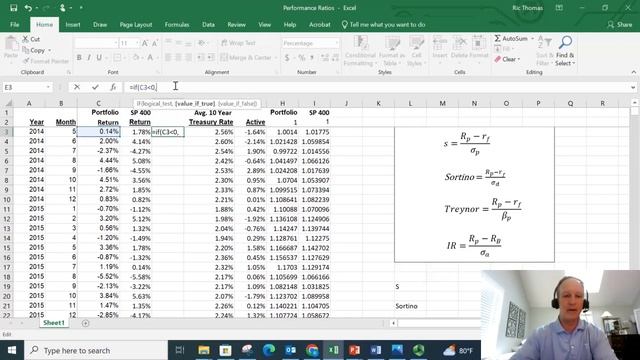This screenshot has width=640, height=360.
Task: Open the weather widget showing 80°F
Action: pyautogui.click(x=458, y=350)
